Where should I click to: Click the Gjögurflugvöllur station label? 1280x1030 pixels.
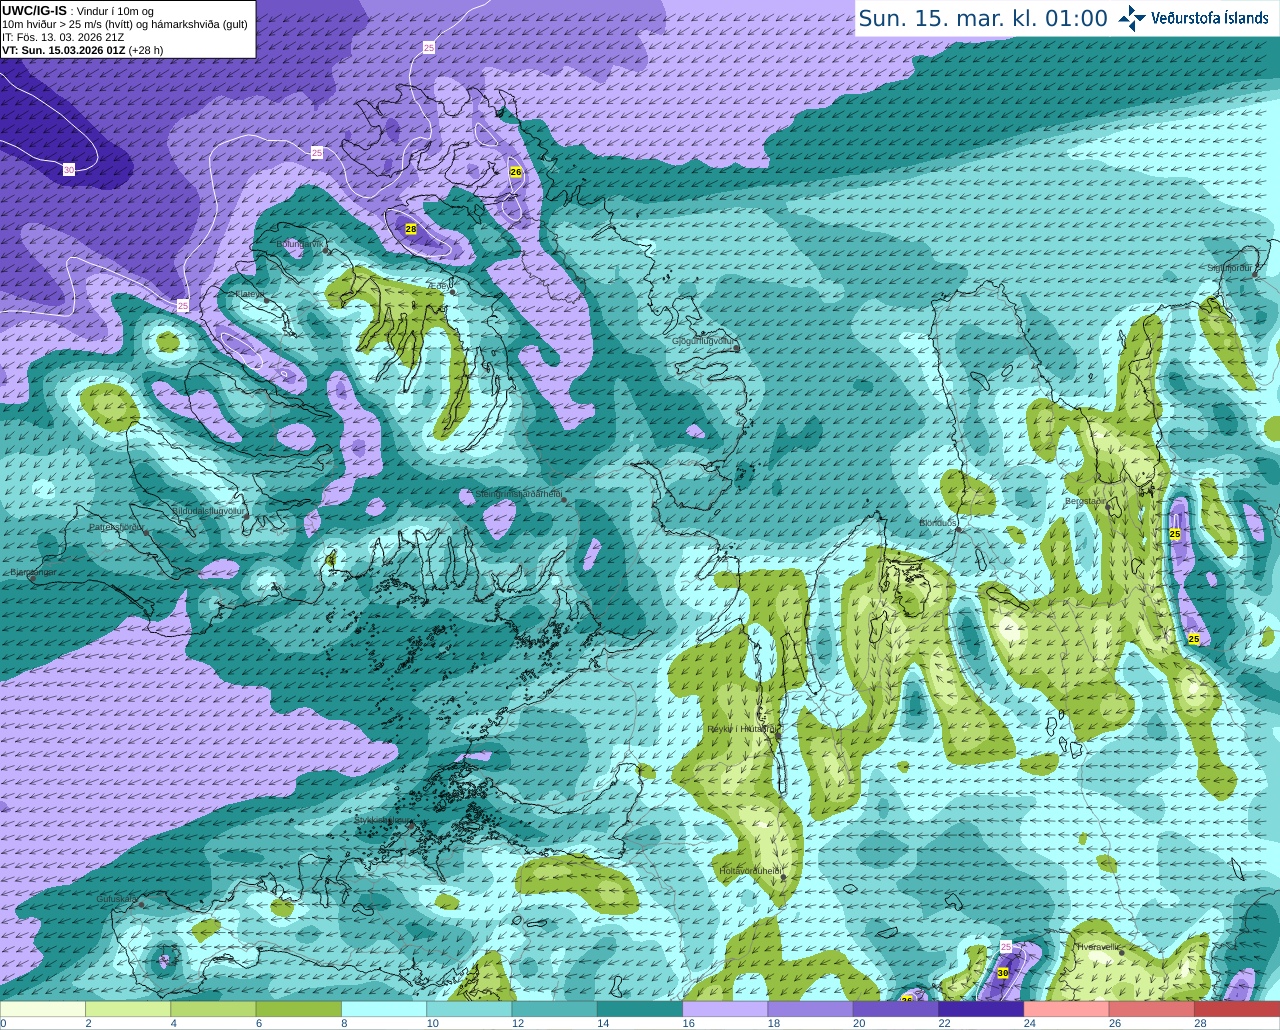(703, 341)
